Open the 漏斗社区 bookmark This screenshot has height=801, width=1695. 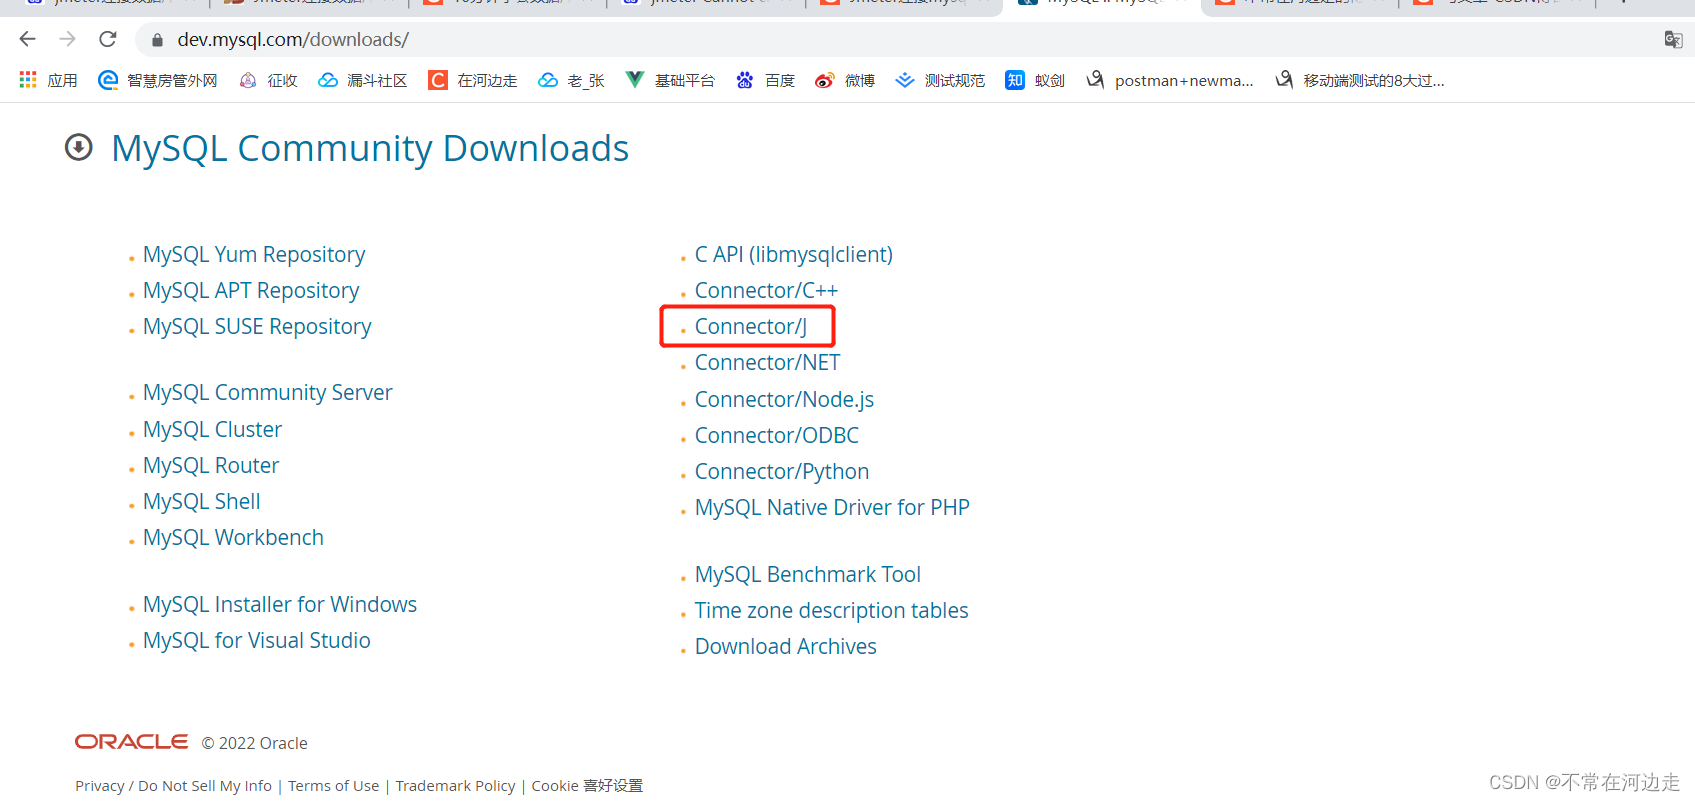pyautogui.click(x=362, y=80)
